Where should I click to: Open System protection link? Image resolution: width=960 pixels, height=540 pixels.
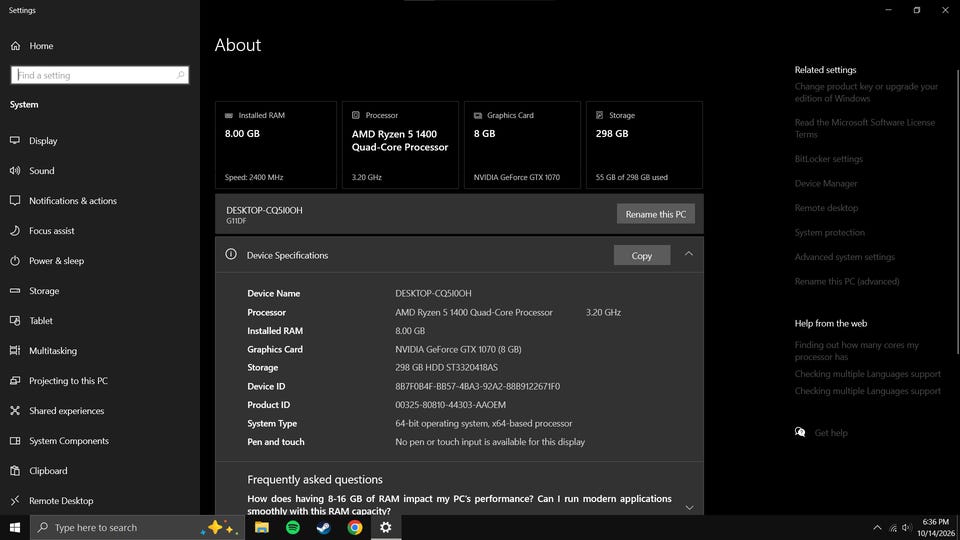tap(830, 232)
